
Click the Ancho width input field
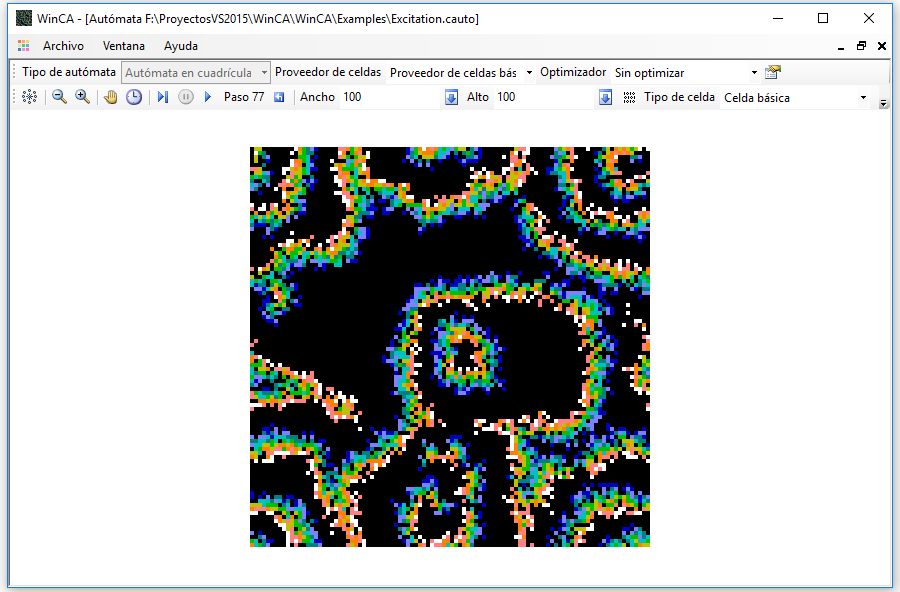[390, 97]
